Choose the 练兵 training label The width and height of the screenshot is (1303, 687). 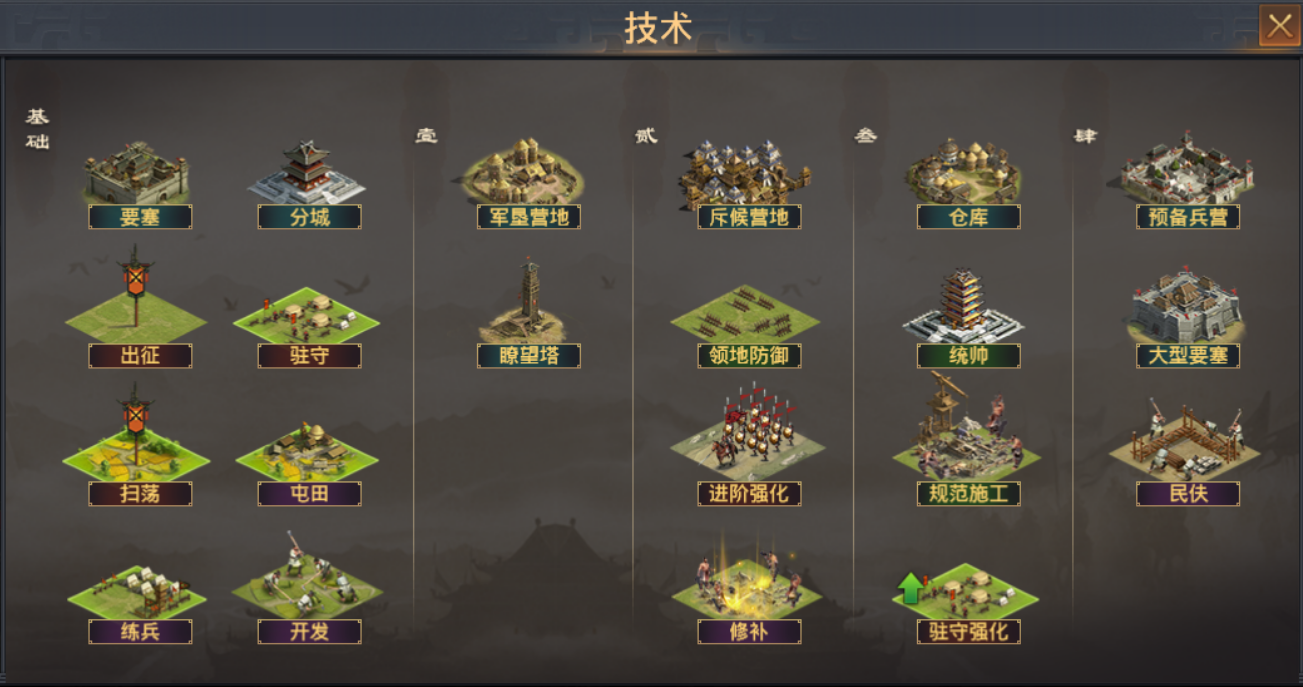click(x=140, y=632)
